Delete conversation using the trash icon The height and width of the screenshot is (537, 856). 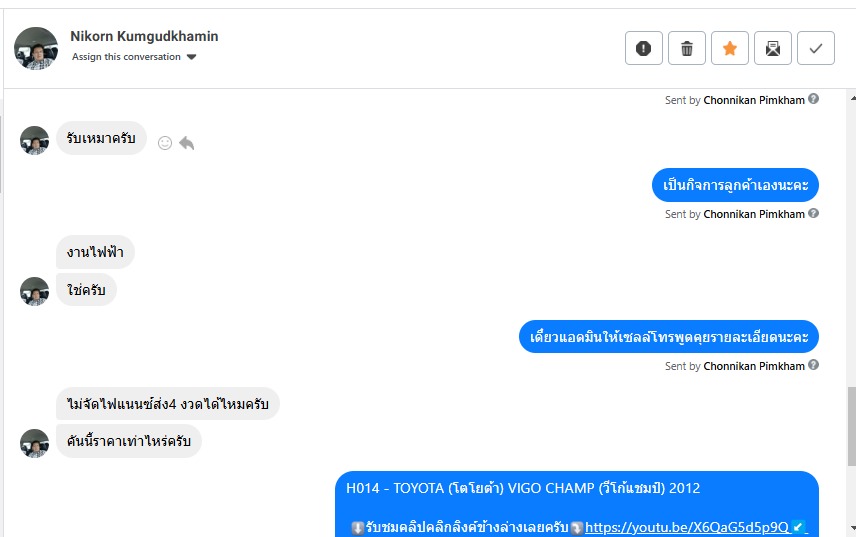tap(687, 49)
